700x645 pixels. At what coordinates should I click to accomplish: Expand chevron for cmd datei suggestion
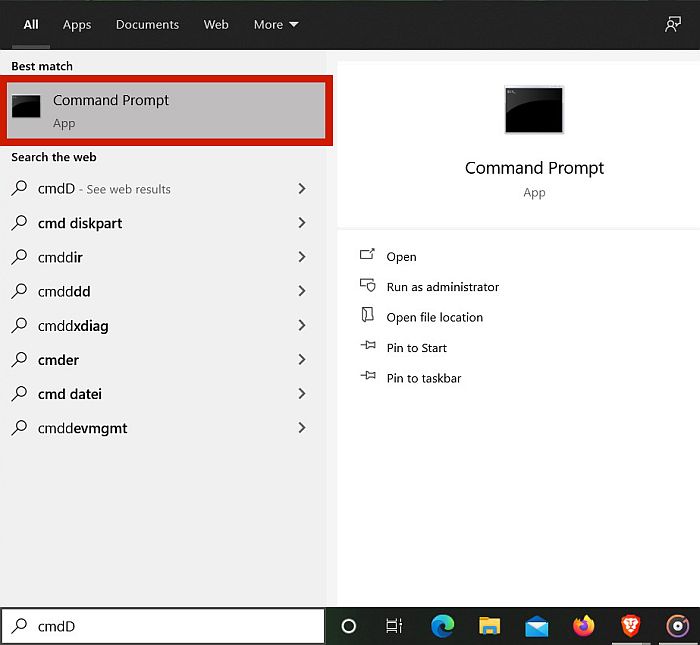click(302, 393)
